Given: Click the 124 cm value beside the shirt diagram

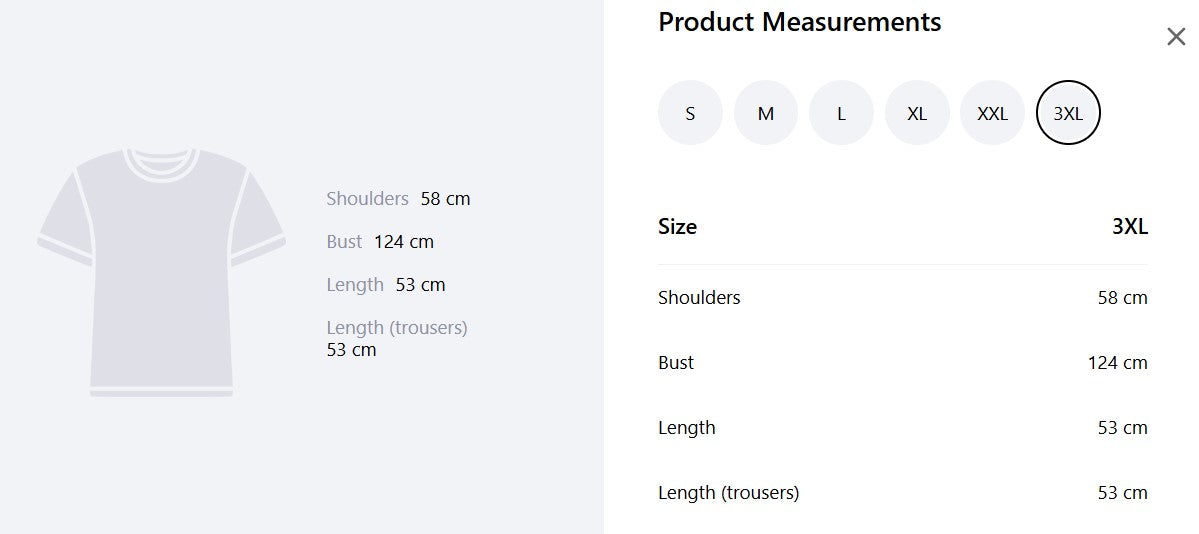Looking at the screenshot, I should point(404,242).
